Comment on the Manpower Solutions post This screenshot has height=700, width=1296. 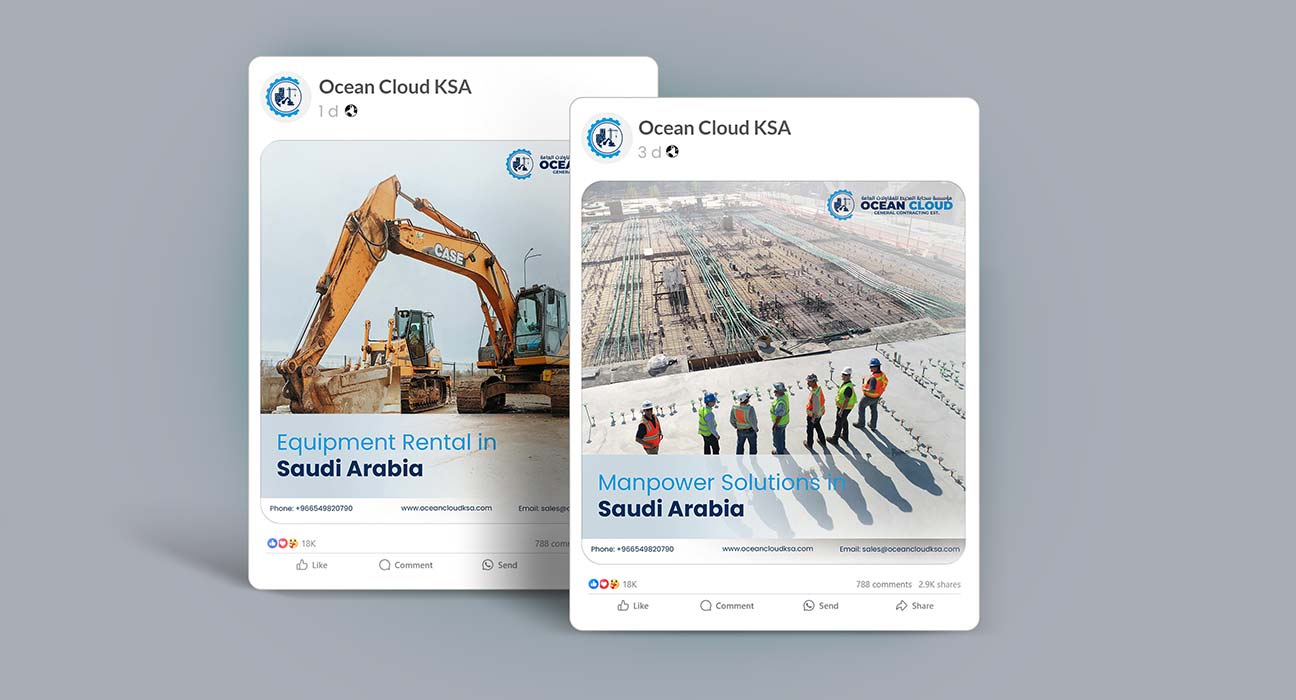(727, 606)
